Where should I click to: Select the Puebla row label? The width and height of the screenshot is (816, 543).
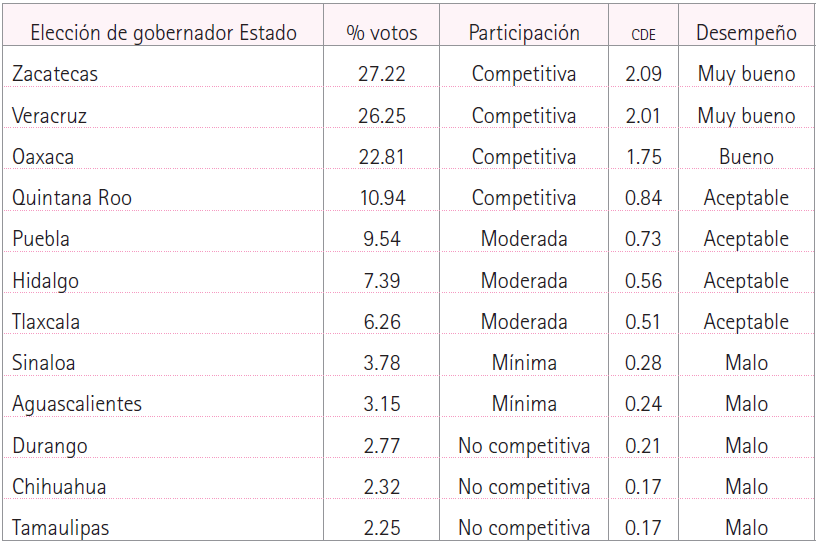(41, 239)
